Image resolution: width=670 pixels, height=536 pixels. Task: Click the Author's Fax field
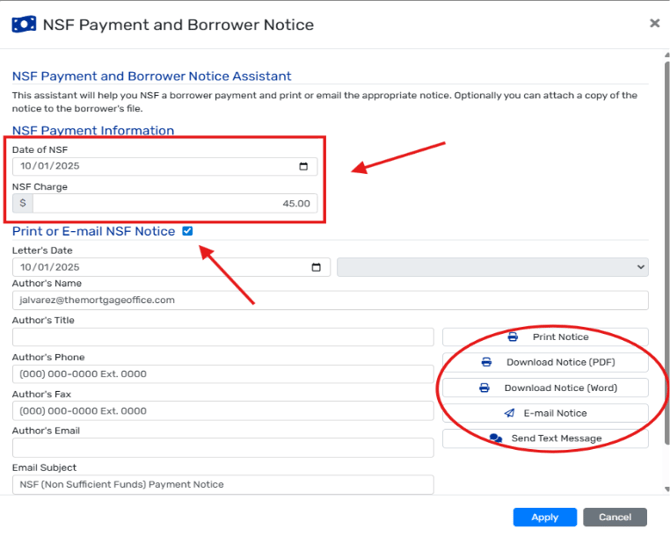coord(222,411)
